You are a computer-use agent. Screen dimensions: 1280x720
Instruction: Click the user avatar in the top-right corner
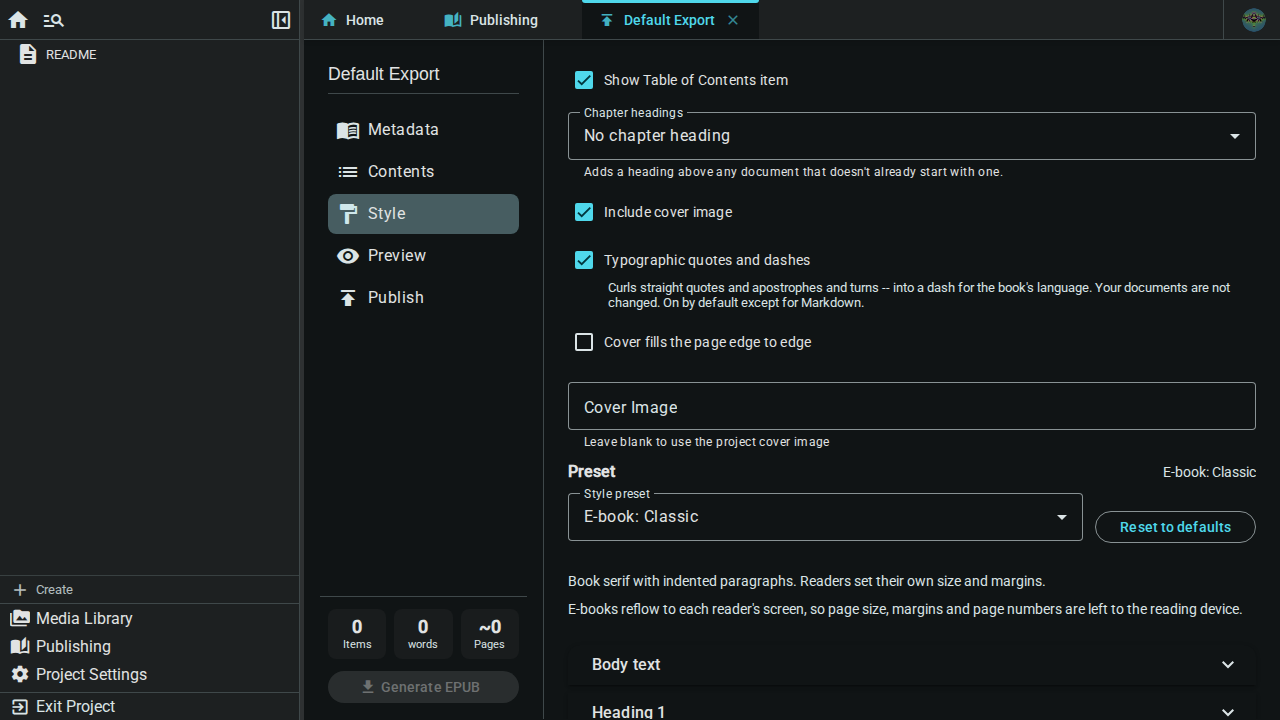[x=1254, y=20]
